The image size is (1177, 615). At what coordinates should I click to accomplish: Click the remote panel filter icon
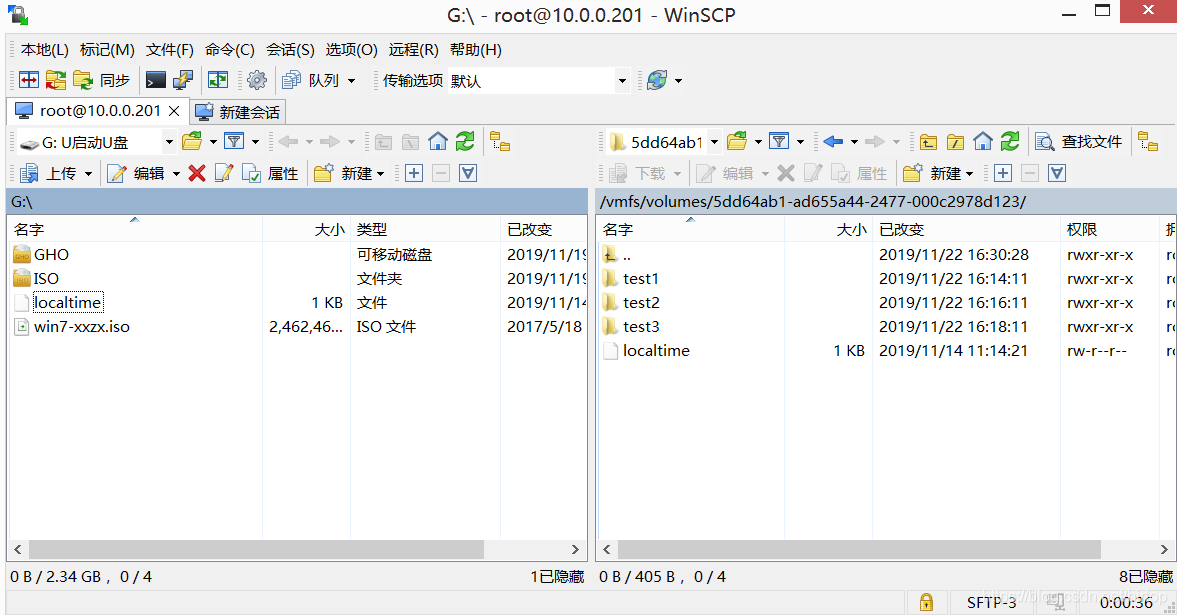coord(779,141)
